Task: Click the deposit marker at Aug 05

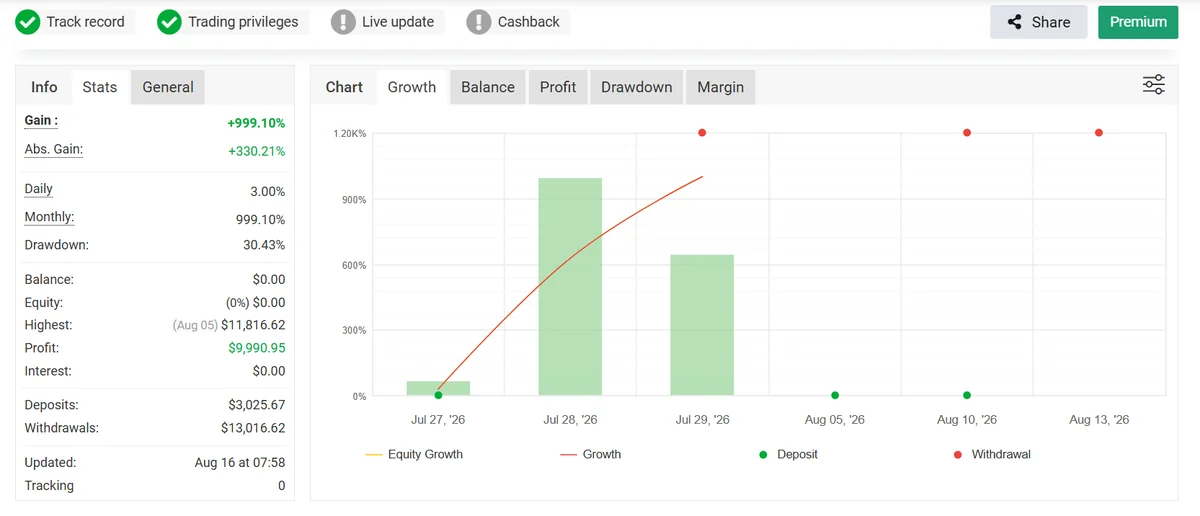Action: pyautogui.click(x=835, y=395)
